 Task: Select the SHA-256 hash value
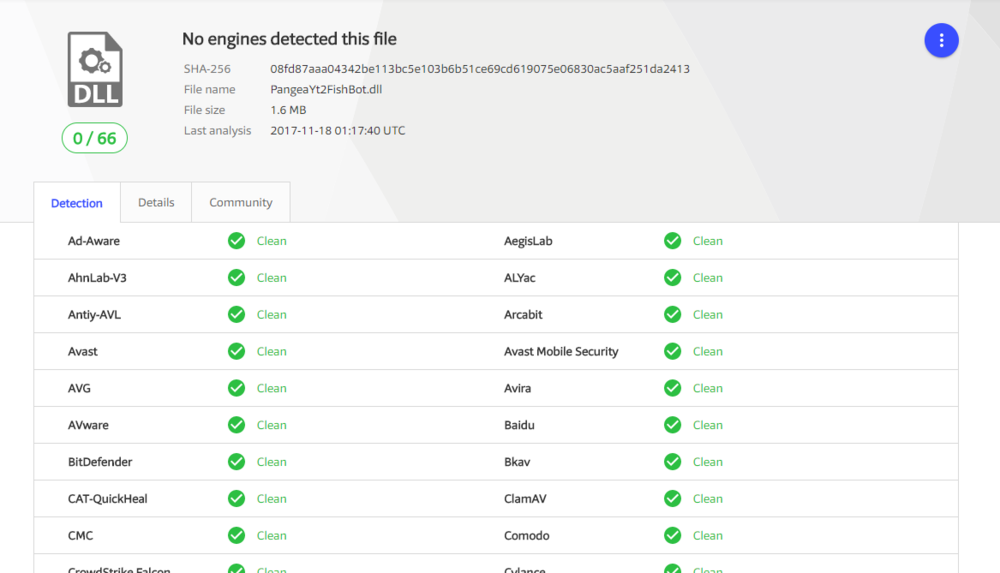(x=480, y=69)
